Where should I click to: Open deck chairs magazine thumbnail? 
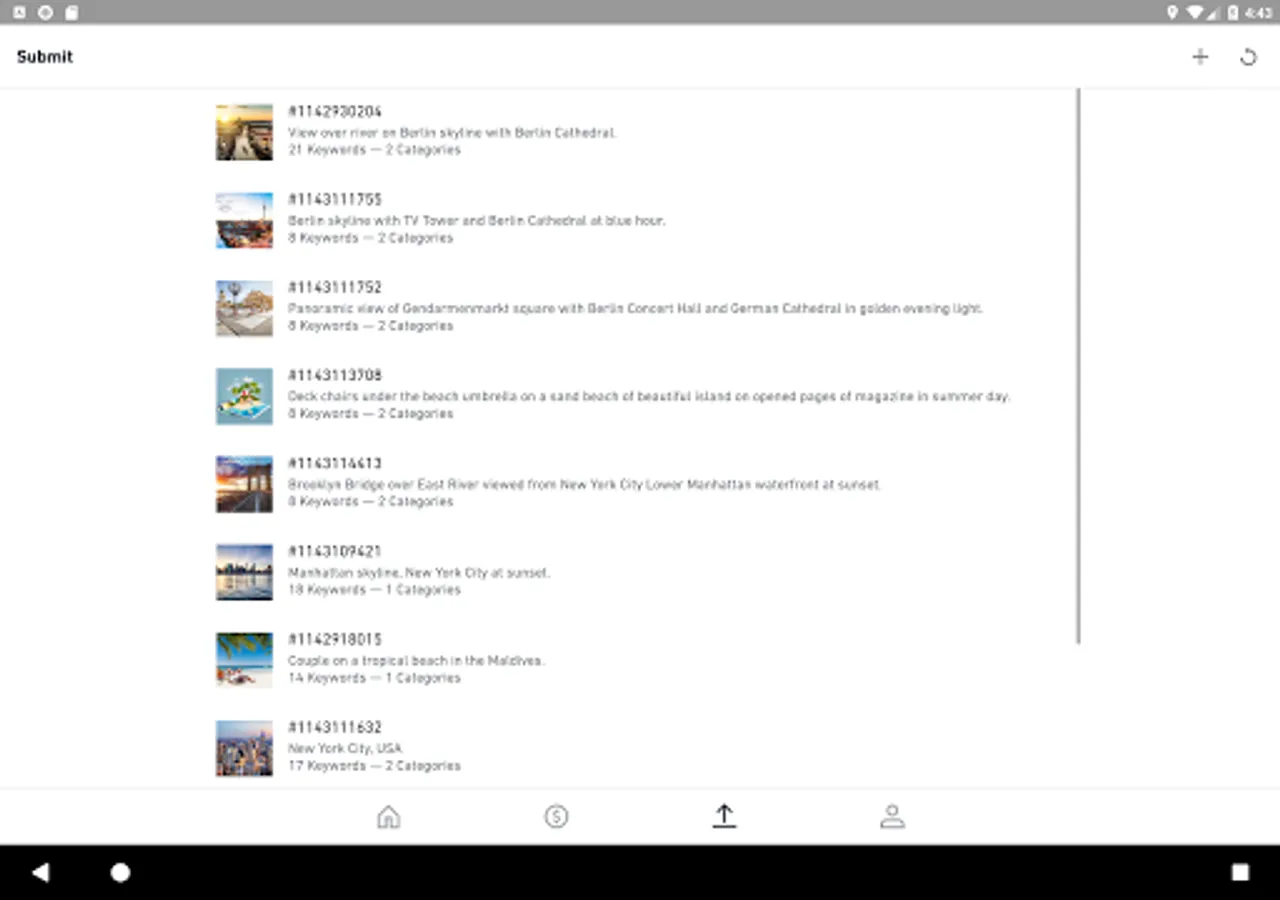(244, 396)
